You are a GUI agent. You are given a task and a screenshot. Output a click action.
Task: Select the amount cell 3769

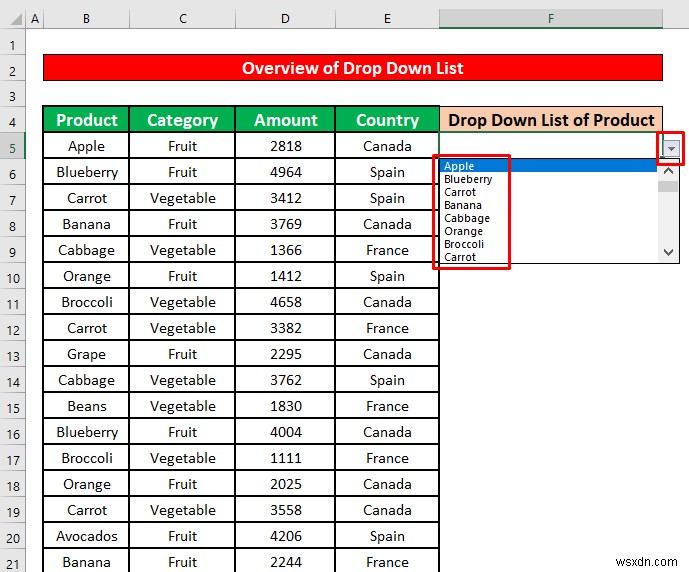click(x=285, y=224)
